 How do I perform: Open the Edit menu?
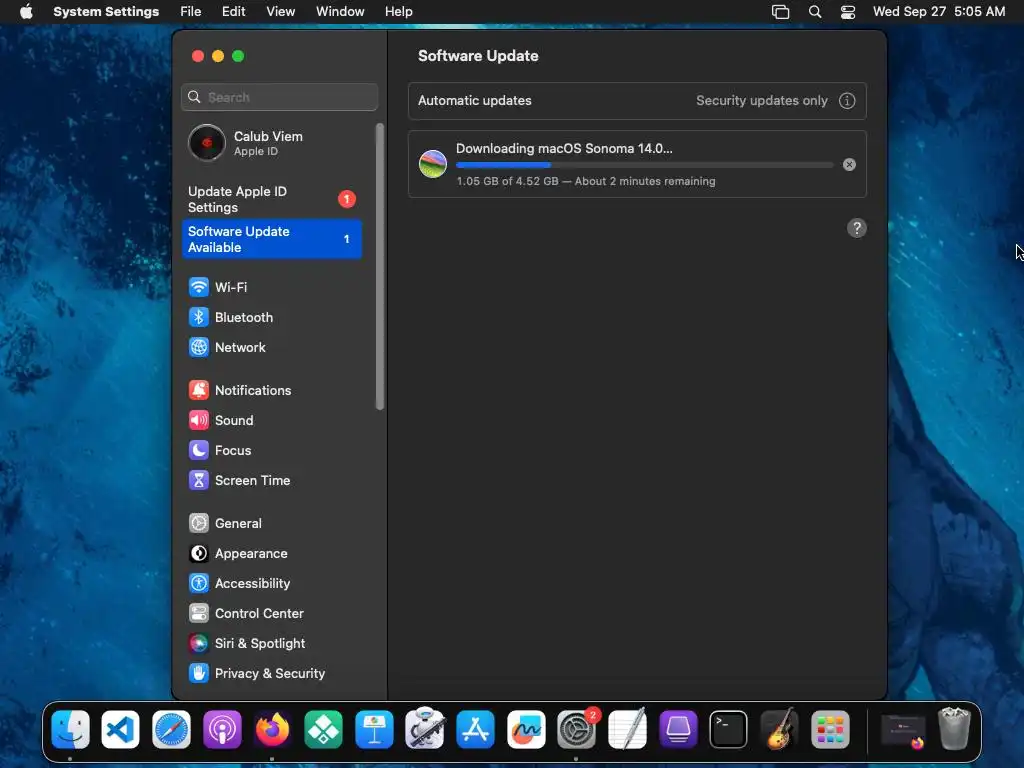[233, 12]
